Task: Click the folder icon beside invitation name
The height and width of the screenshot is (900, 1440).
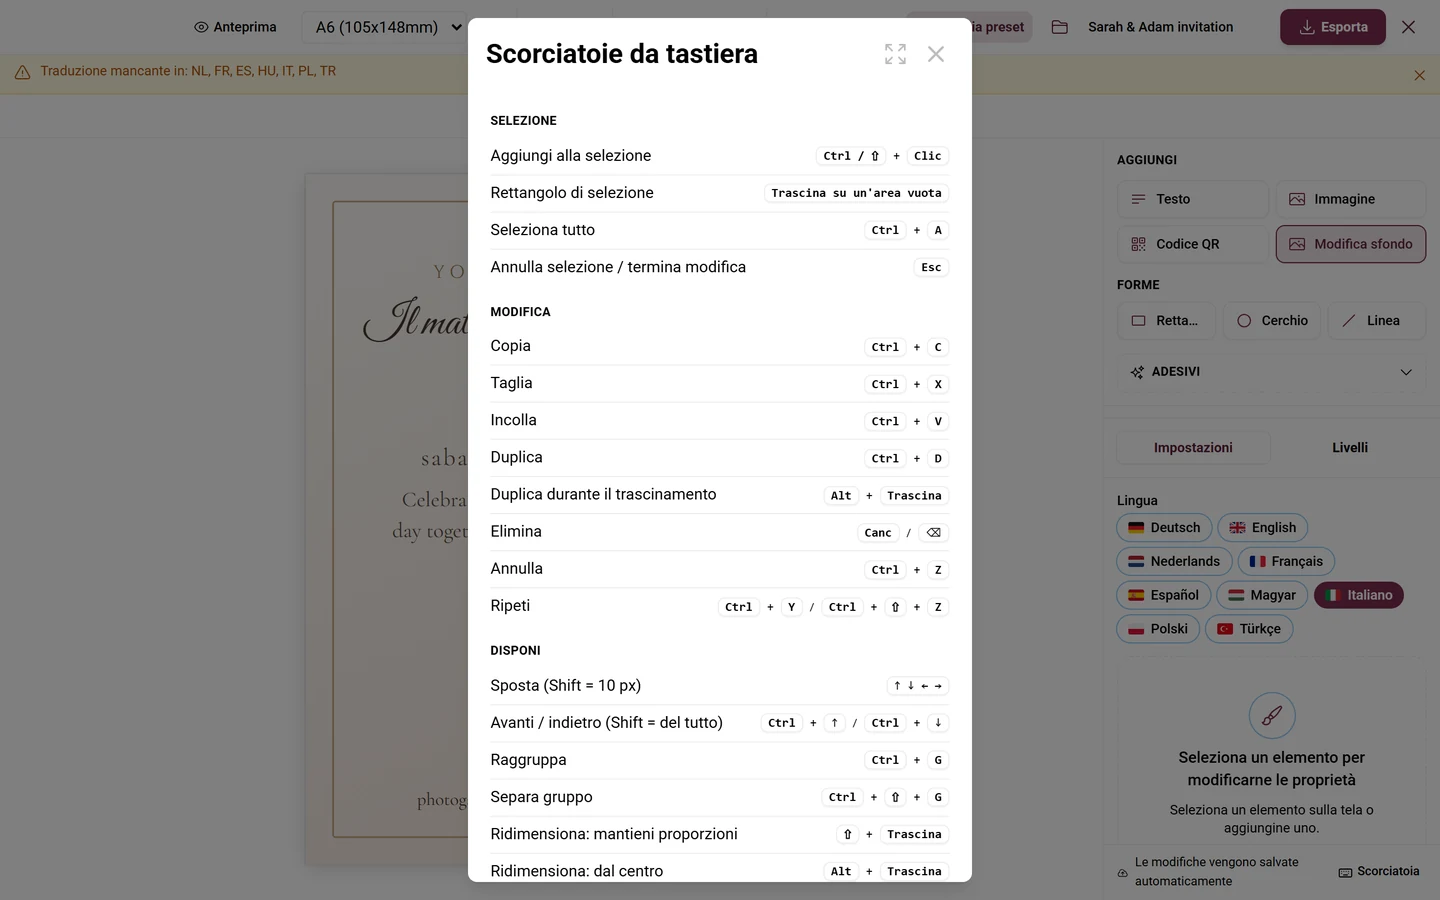Action: click(1060, 27)
